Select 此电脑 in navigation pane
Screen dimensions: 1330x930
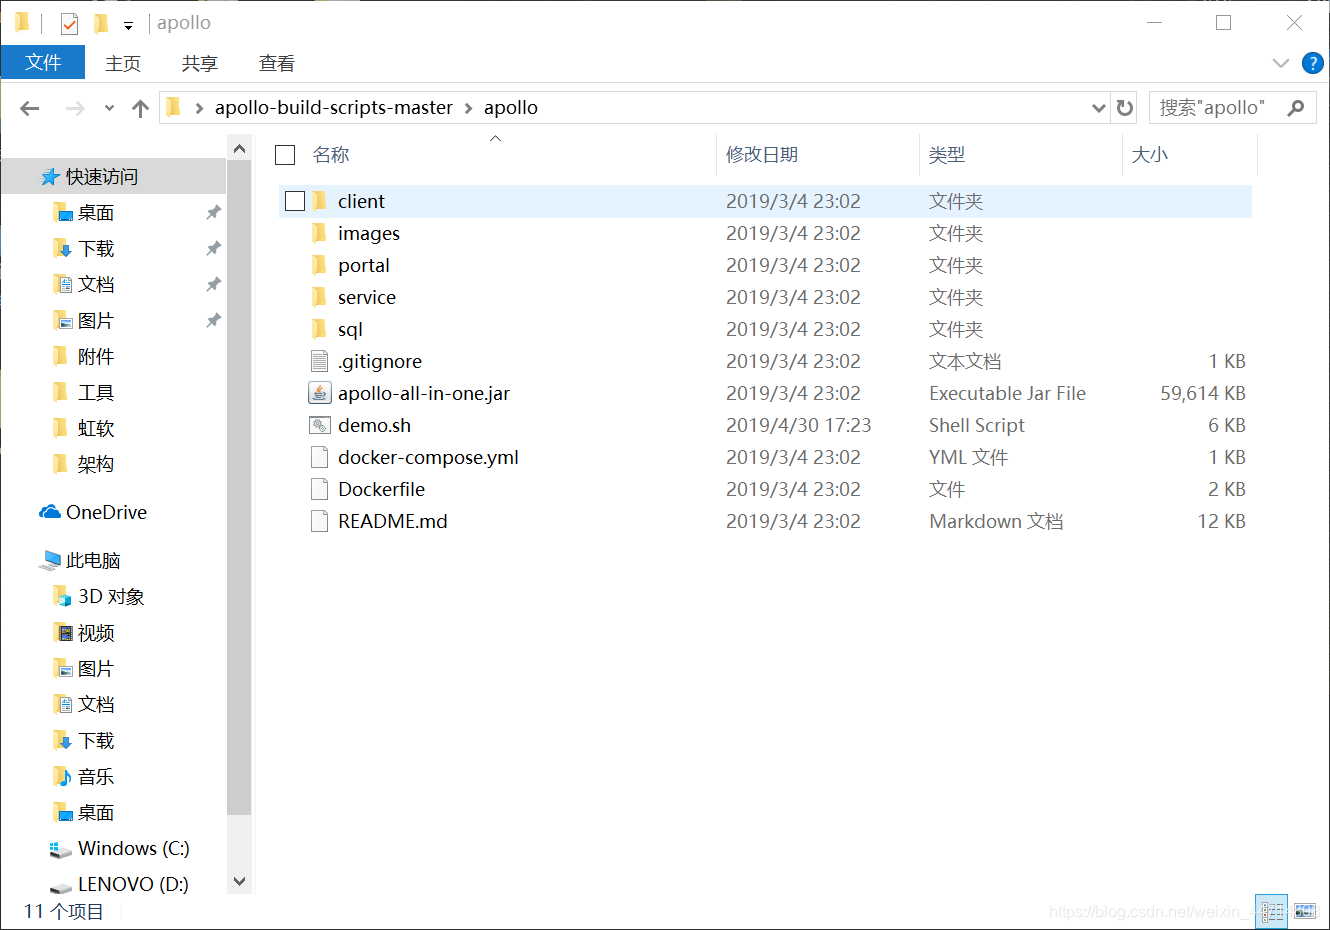tap(93, 561)
